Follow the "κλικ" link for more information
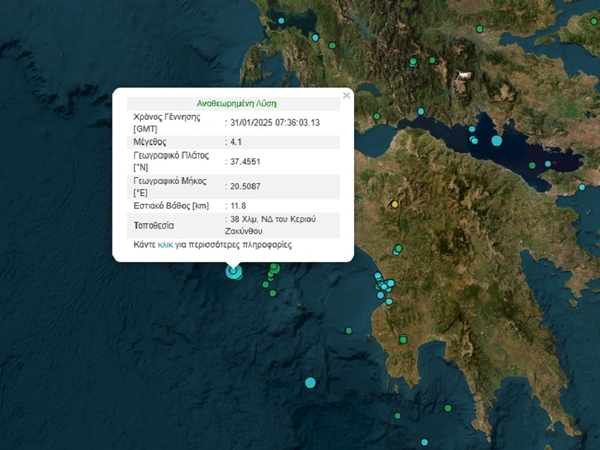The height and width of the screenshot is (450, 600). [x=166, y=244]
